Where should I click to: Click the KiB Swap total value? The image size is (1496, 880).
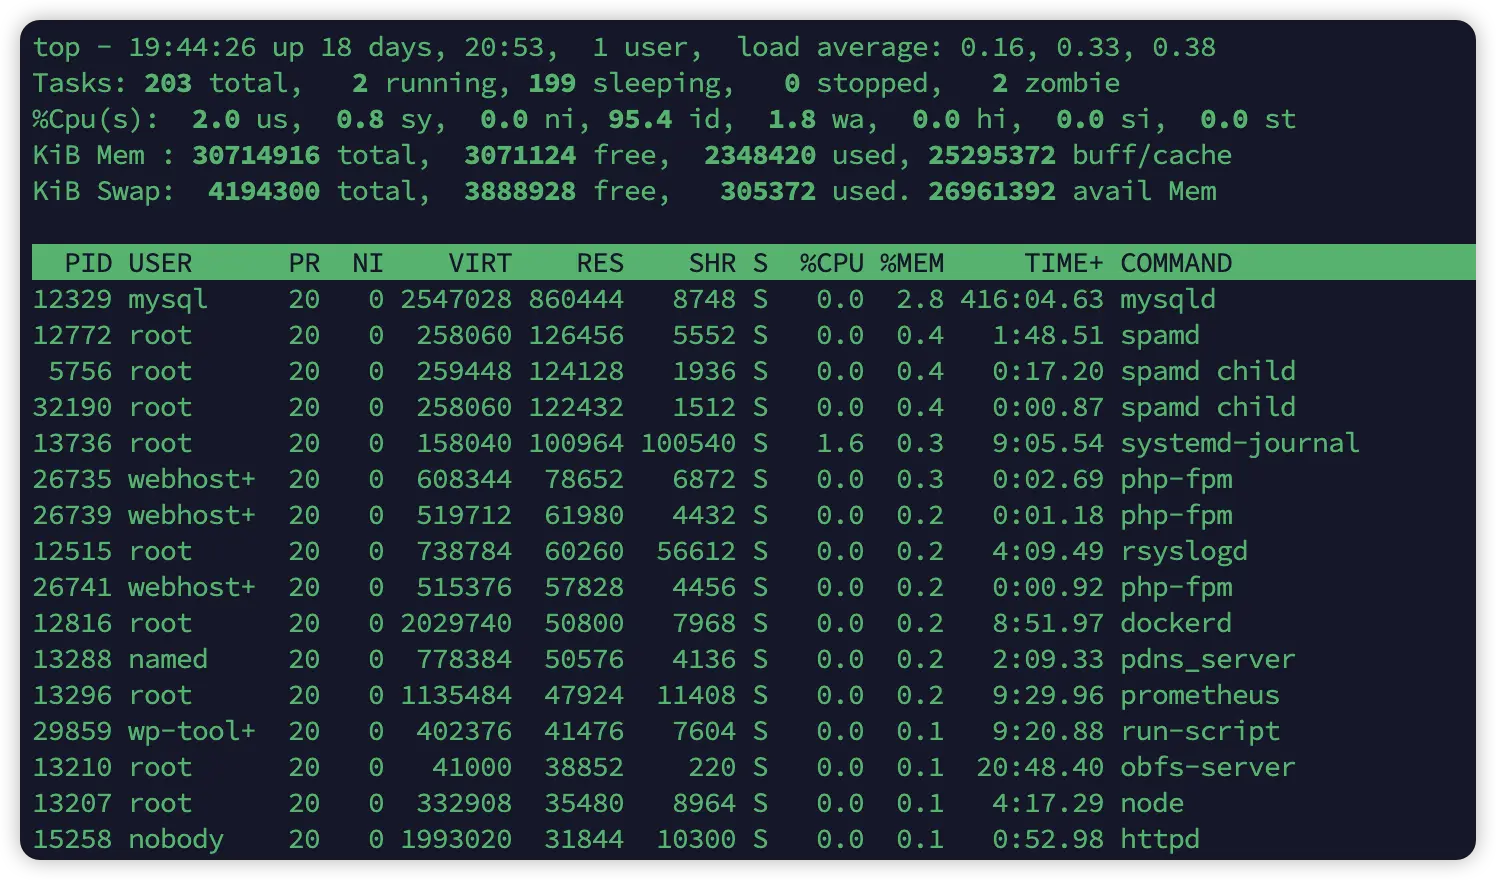[x=264, y=191]
